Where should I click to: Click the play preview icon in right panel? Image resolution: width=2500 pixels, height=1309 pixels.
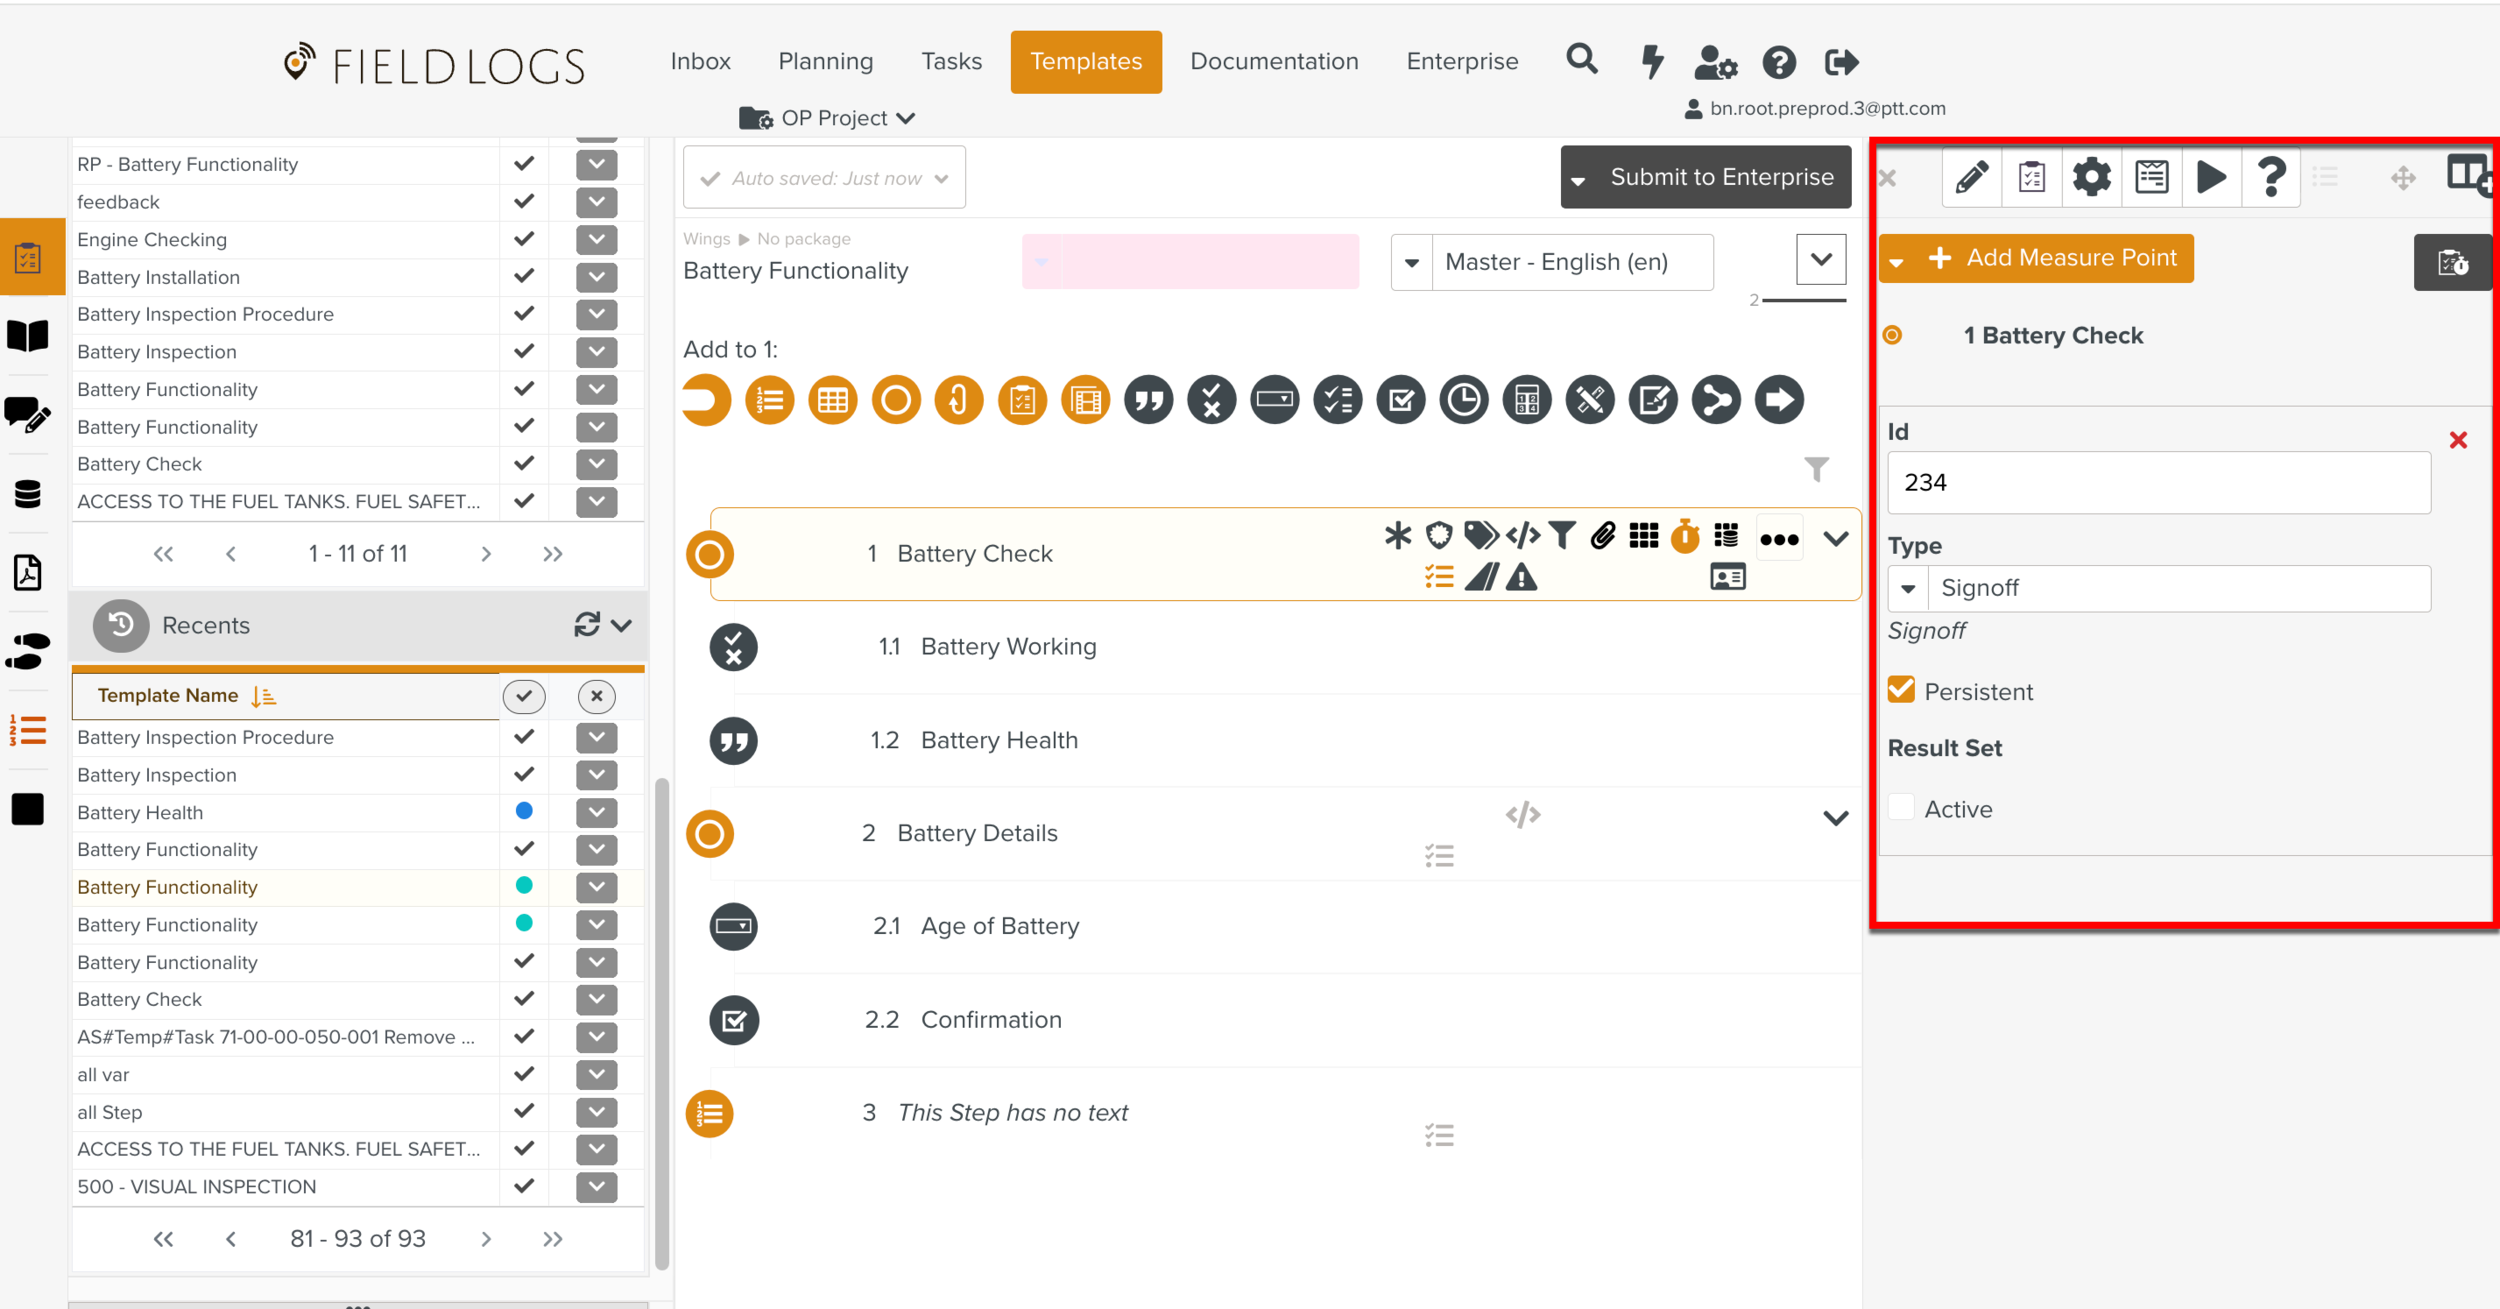(2211, 178)
